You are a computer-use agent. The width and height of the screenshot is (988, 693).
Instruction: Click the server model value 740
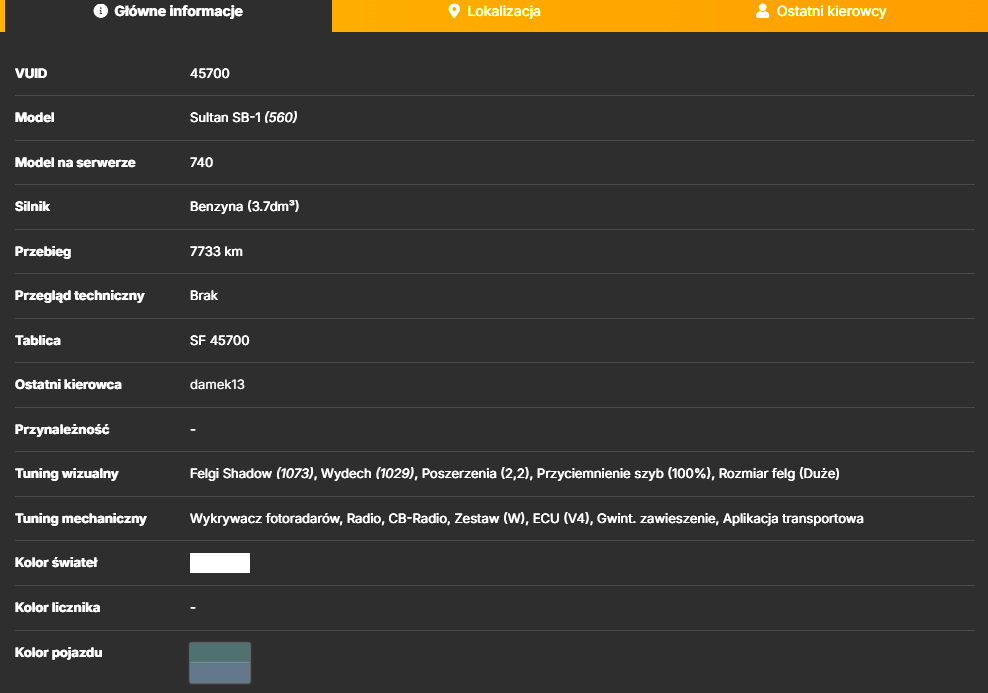201,163
